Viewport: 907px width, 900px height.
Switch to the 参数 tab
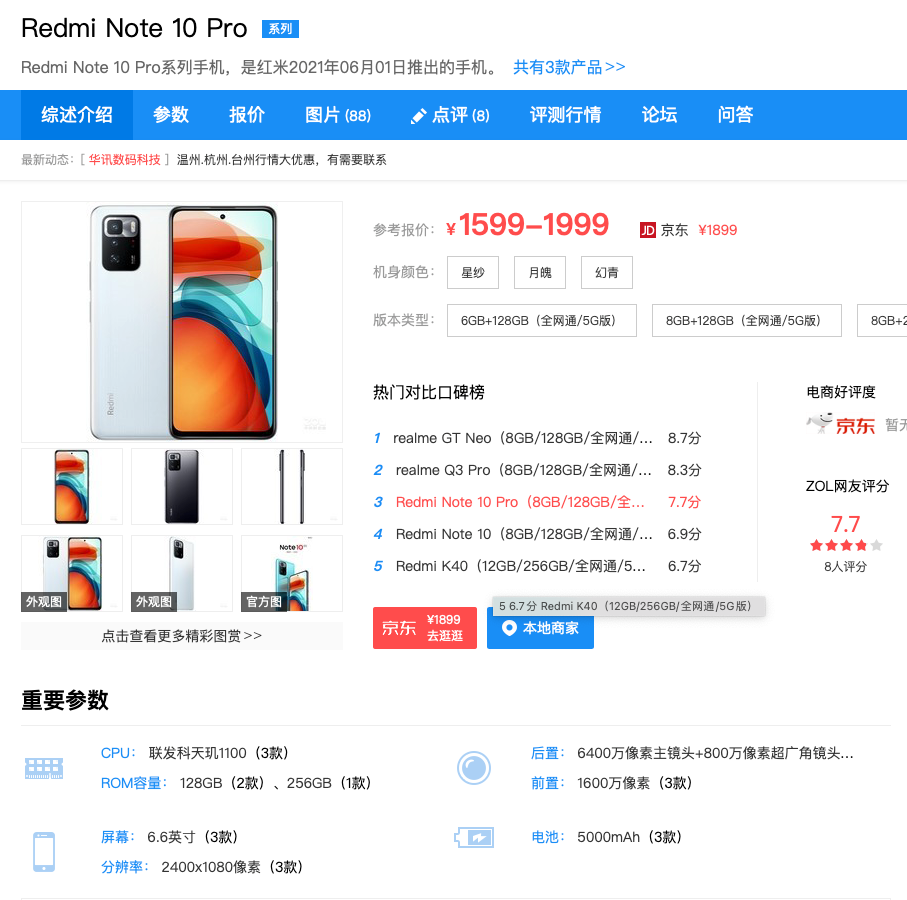point(171,115)
